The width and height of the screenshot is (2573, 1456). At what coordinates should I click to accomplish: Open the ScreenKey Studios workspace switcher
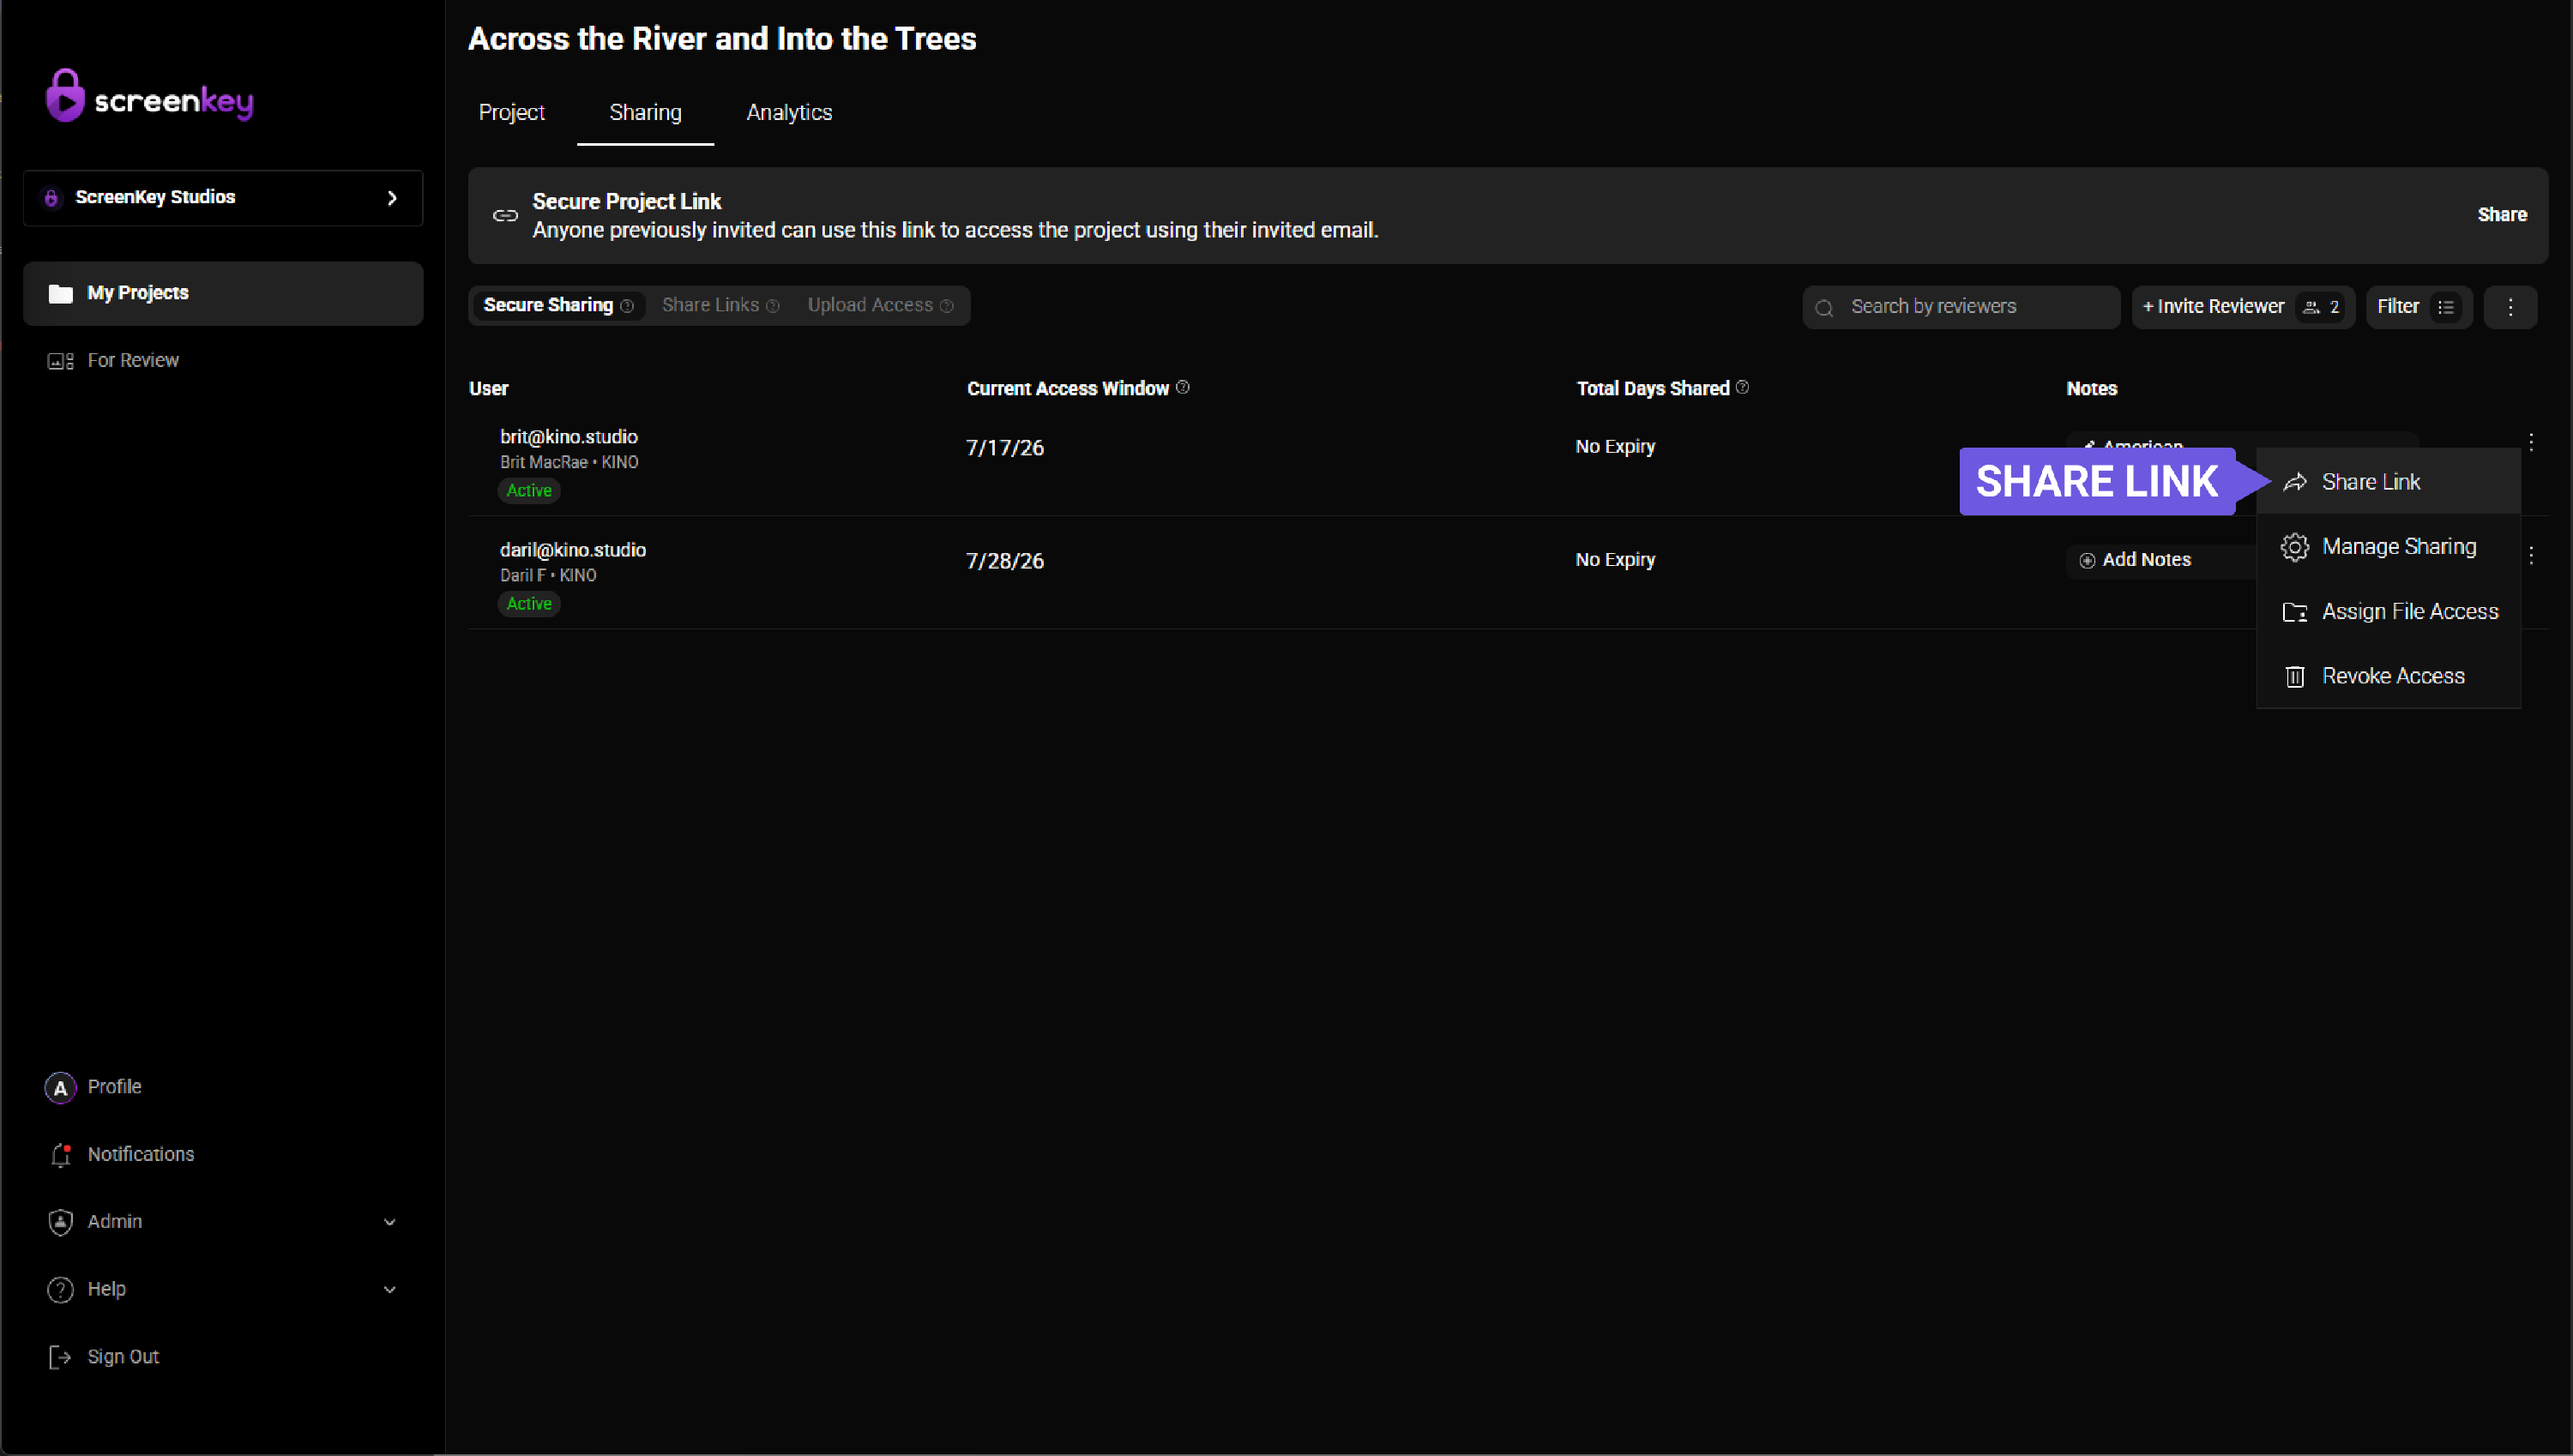pos(223,197)
